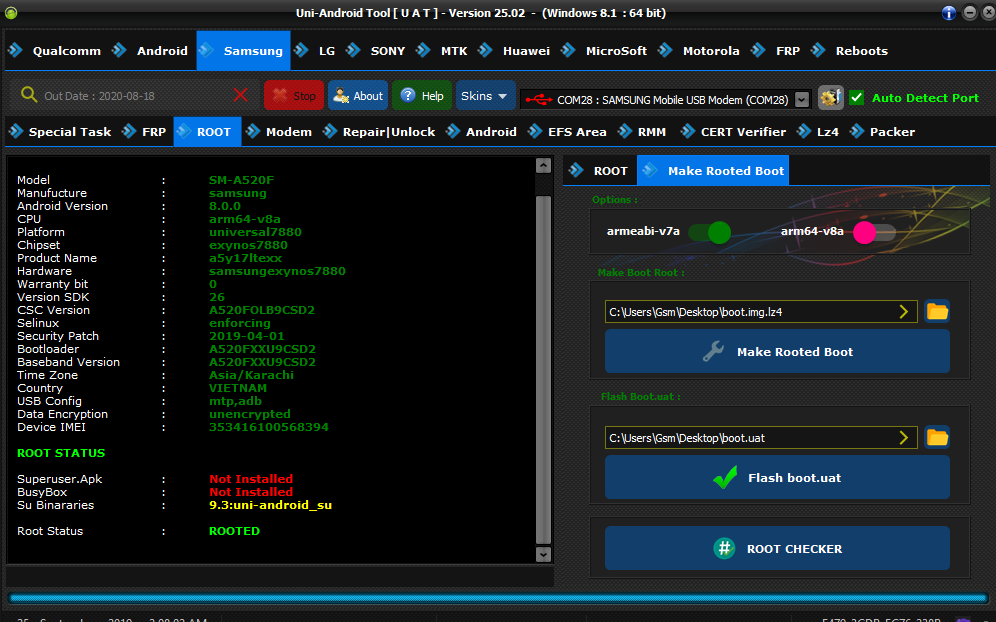This screenshot has width=996, height=622.
Task: Select the Samsung brand tab
Action: coord(243,51)
